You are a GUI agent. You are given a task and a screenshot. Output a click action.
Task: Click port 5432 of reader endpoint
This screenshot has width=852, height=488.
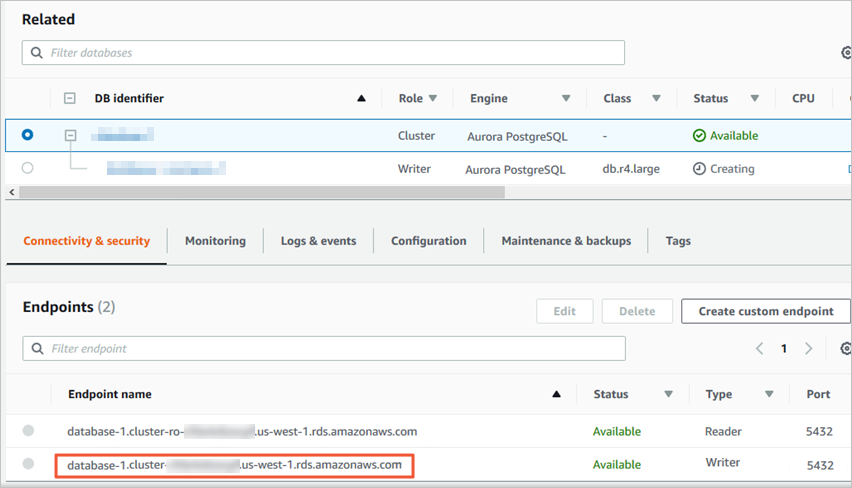click(819, 431)
